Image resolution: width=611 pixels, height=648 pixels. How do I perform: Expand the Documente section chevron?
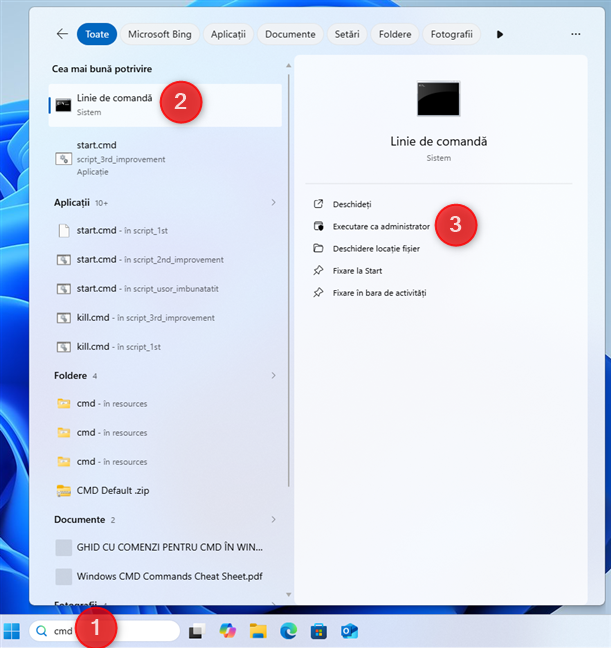[273, 519]
